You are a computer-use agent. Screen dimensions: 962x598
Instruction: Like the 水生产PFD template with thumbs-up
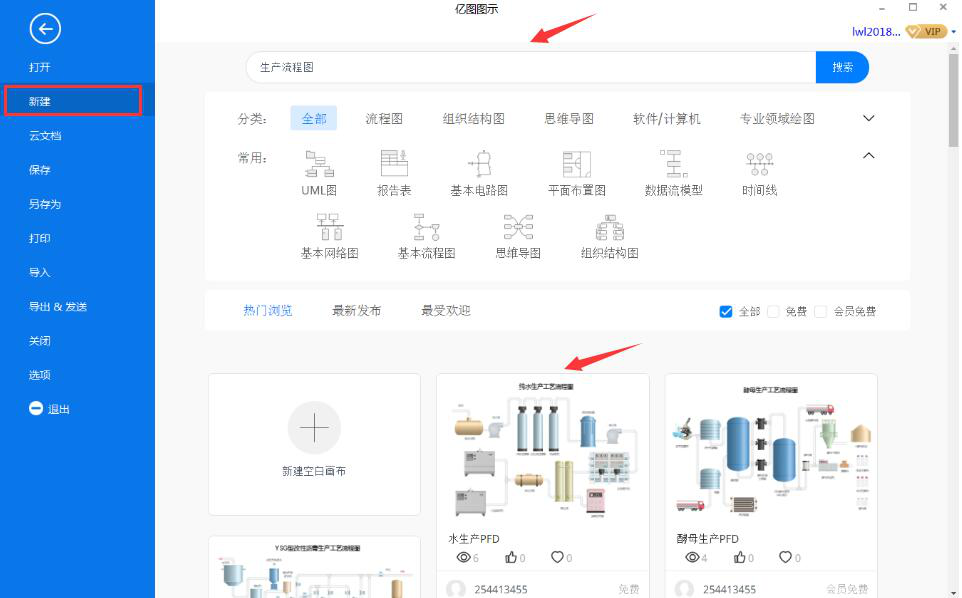(510, 557)
